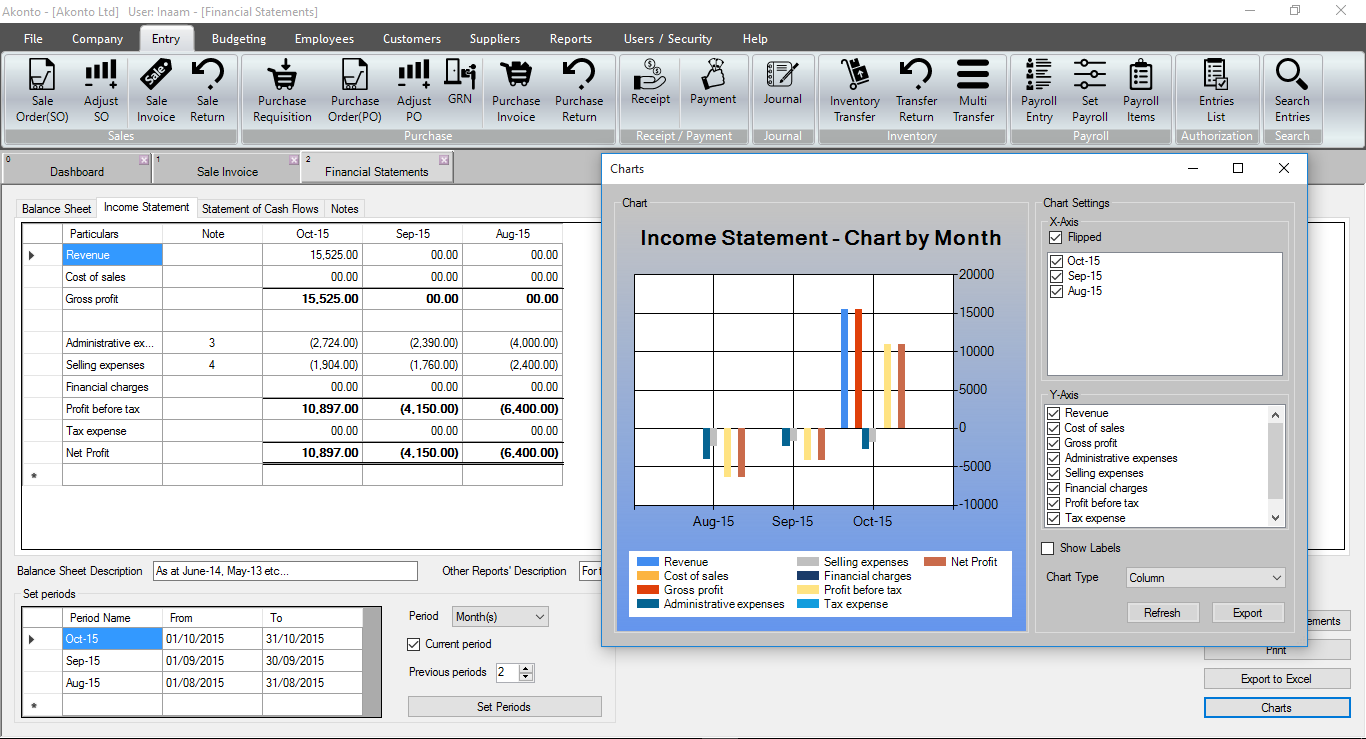1366x739 pixels.
Task: Switch to the Balance Sheet tab
Action: pyautogui.click(x=56, y=209)
